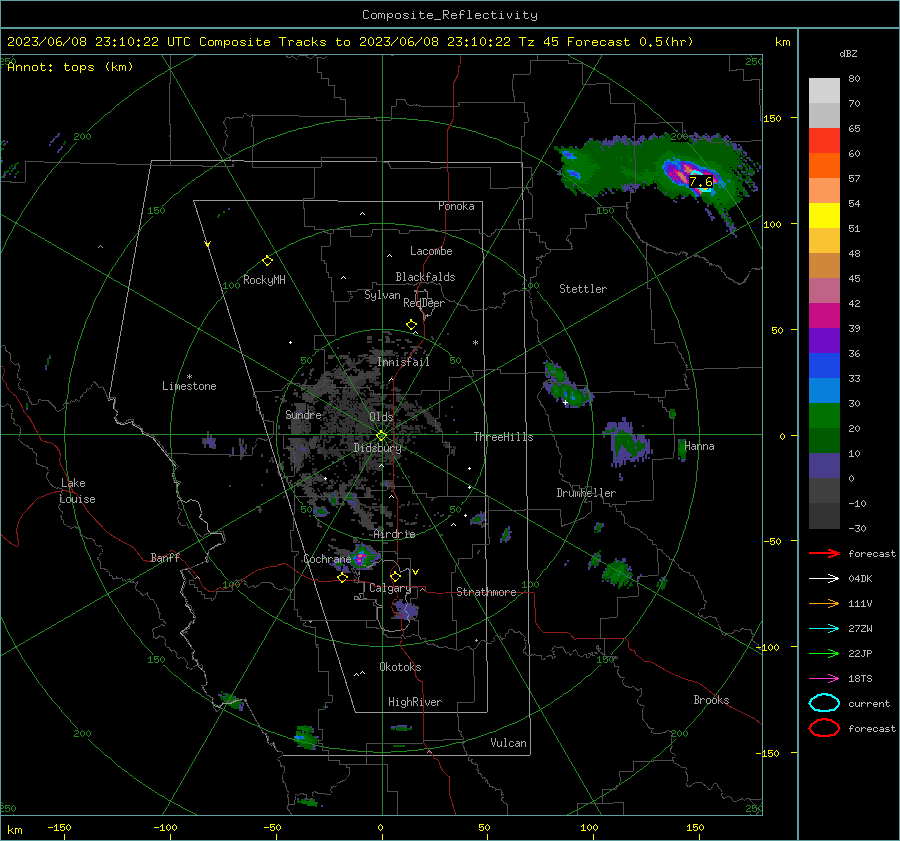Click the orange 60–57 dBZ color swatch
Image resolution: width=900 pixels, height=841 pixels.
[x=824, y=166]
